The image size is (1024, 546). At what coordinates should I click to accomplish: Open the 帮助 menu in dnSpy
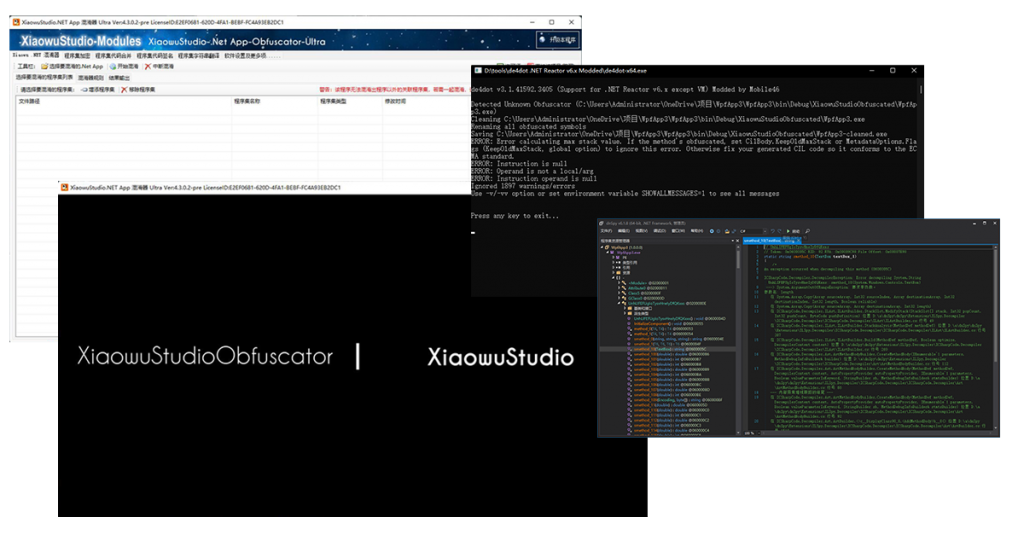(697, 231)
